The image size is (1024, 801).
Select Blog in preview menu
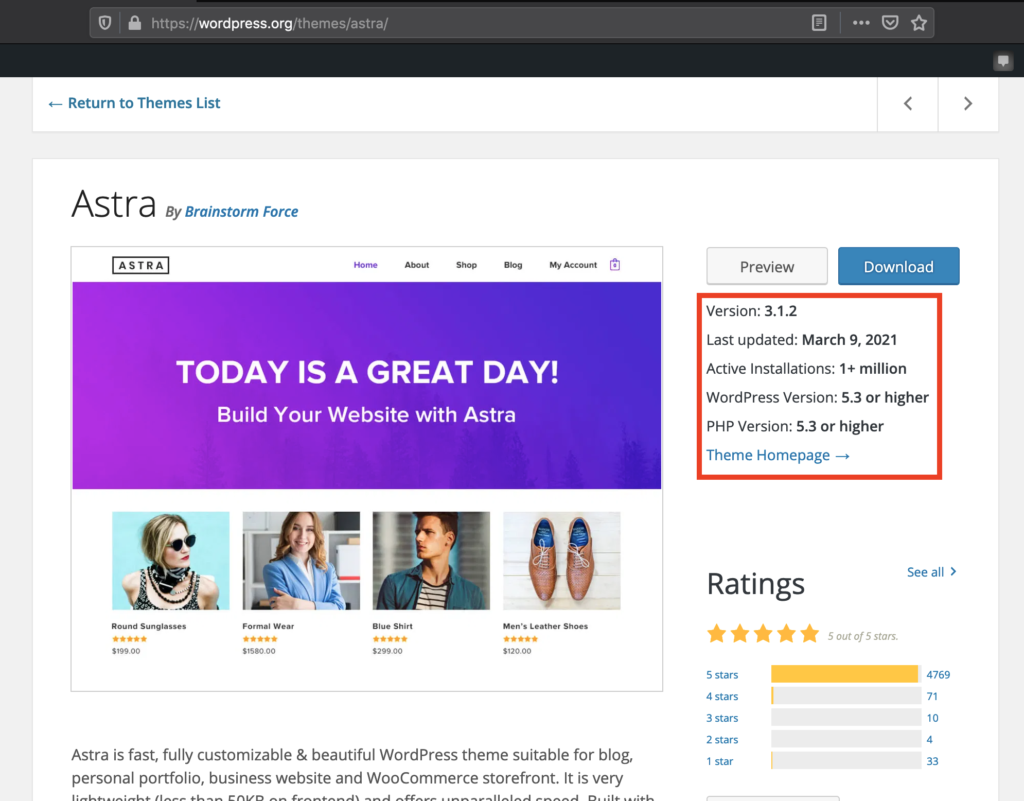pos(513,264)
